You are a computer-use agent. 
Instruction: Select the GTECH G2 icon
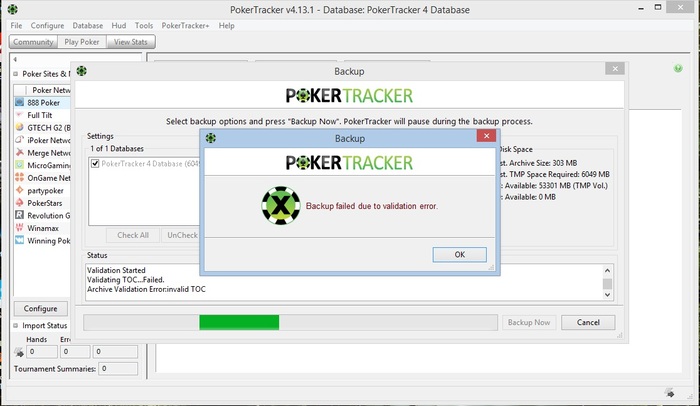click(x=20, y=127)
